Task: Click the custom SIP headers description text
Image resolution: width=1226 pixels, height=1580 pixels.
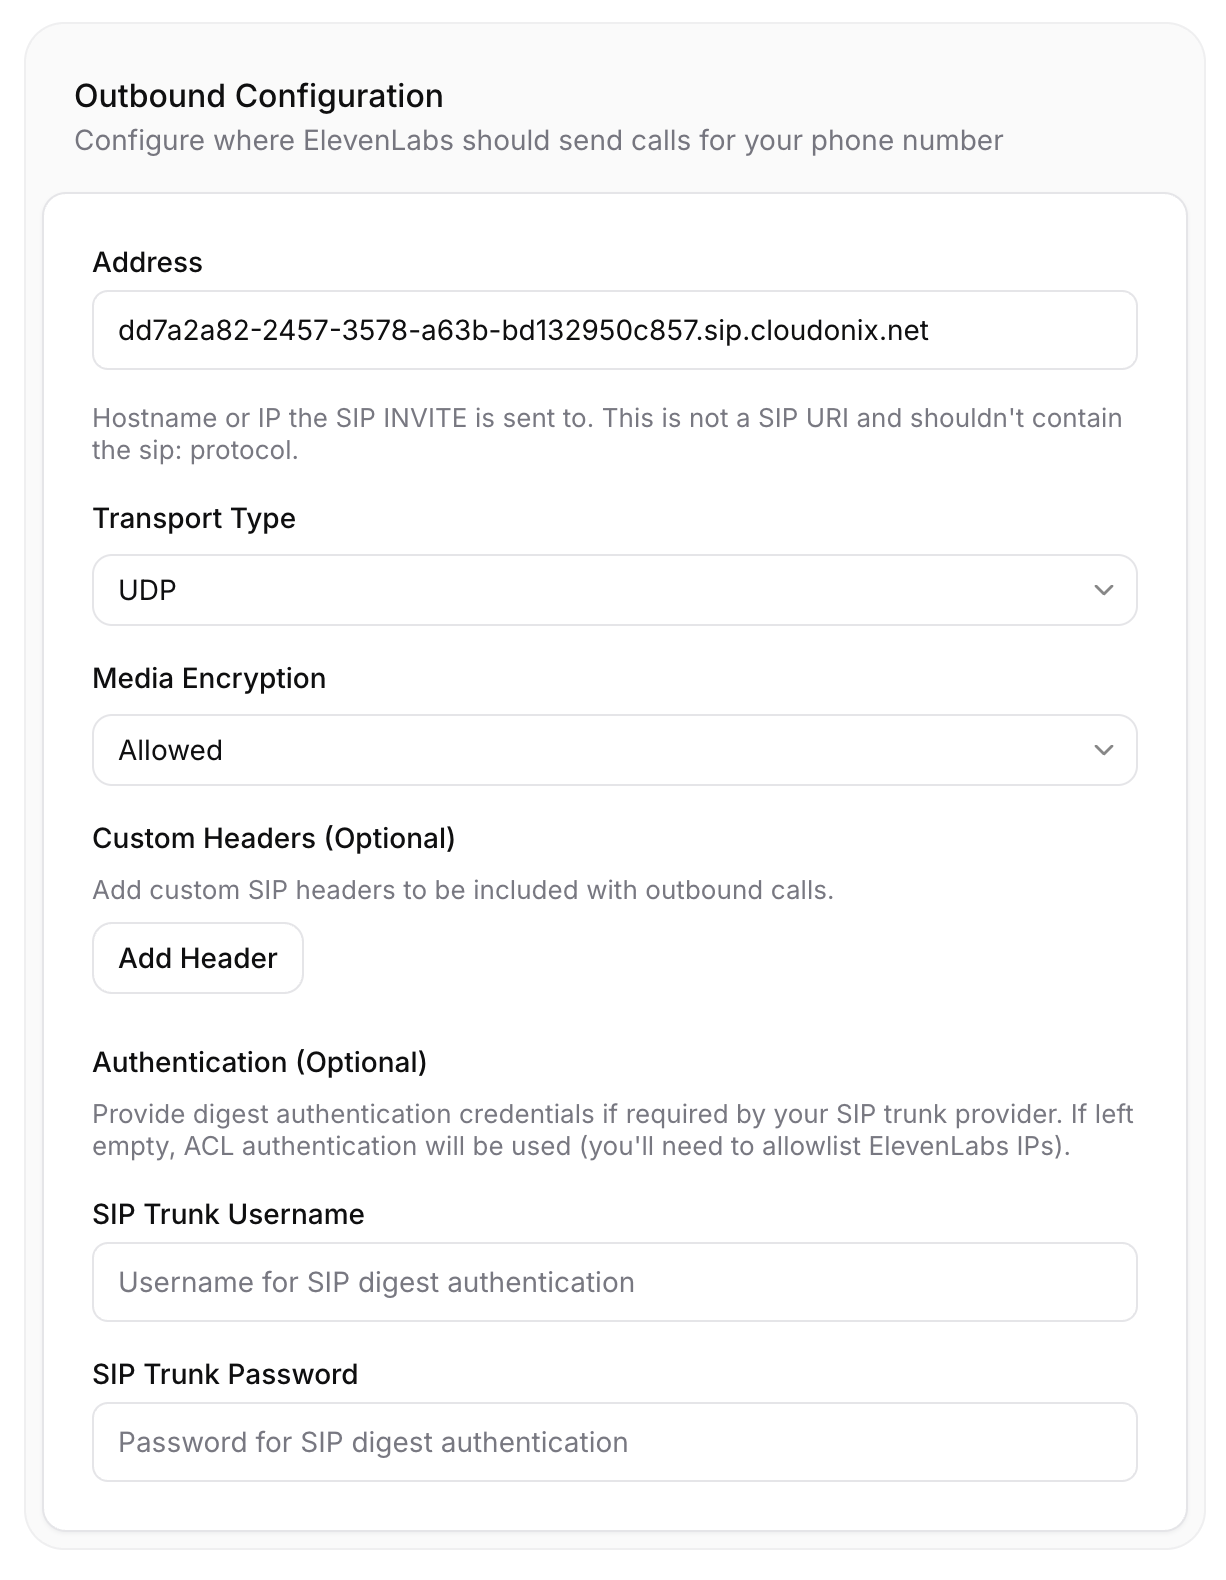Action: [x=462, y=890]
